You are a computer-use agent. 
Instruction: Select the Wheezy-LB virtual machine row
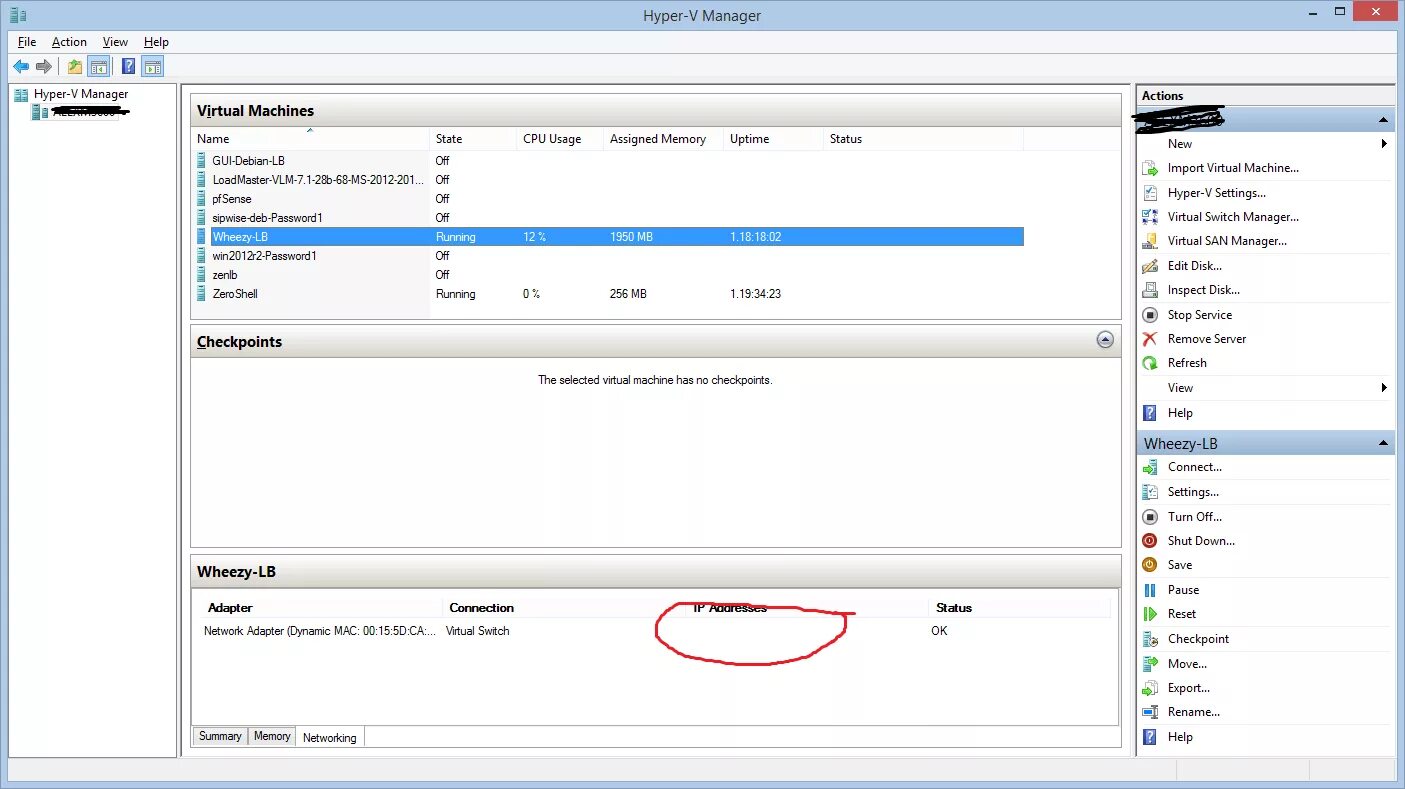tap(609, 237)
